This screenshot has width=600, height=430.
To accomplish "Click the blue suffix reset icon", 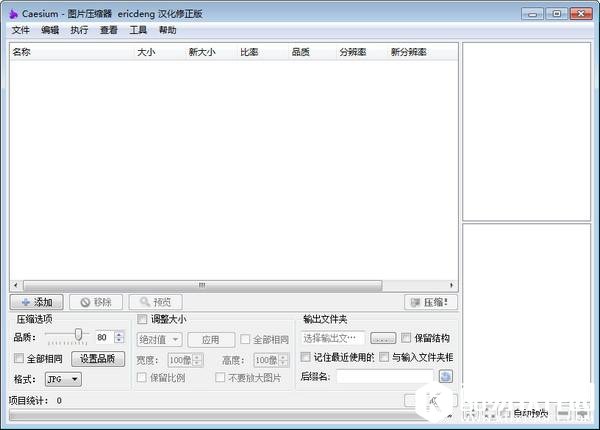I will (446, 377).
